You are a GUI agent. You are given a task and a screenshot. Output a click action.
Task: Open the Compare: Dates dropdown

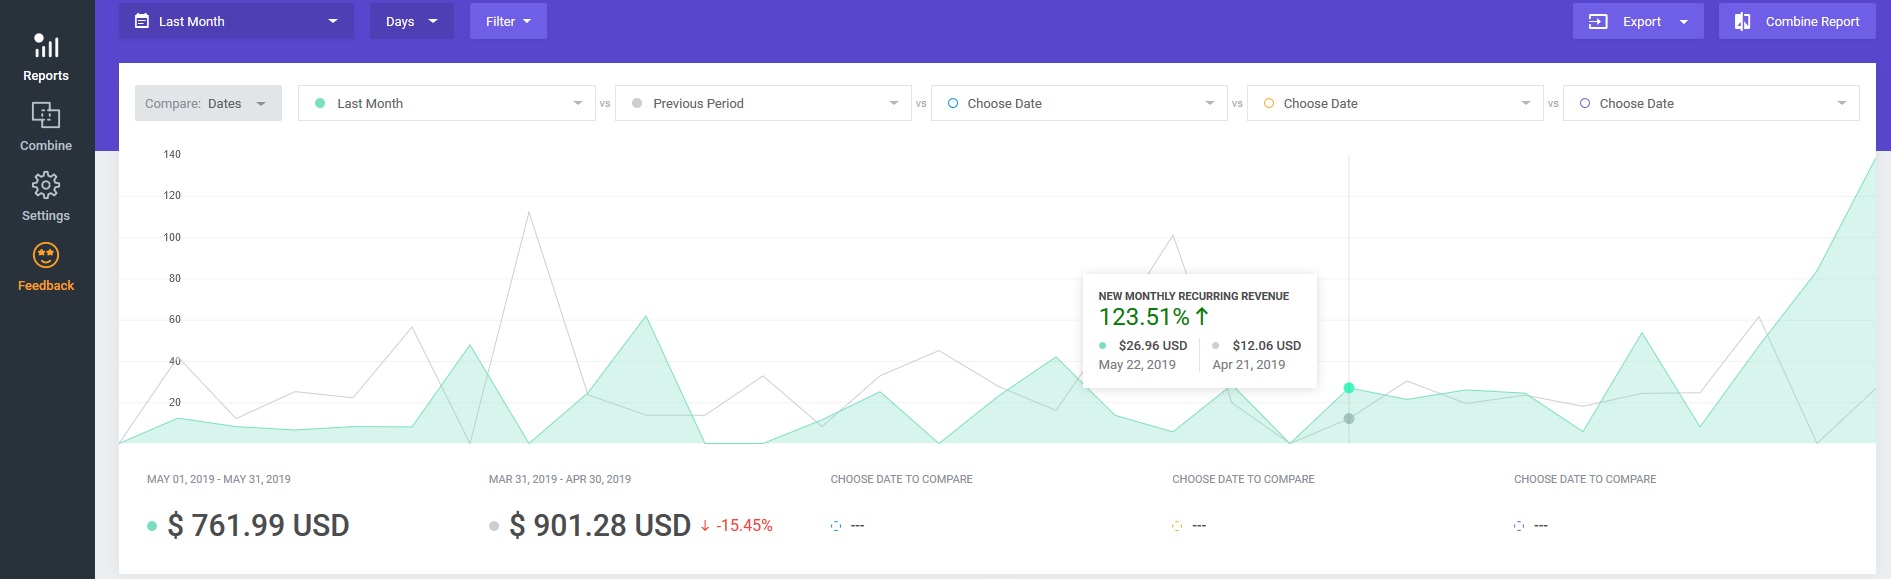pyautogui.click(x=208, y=103)
